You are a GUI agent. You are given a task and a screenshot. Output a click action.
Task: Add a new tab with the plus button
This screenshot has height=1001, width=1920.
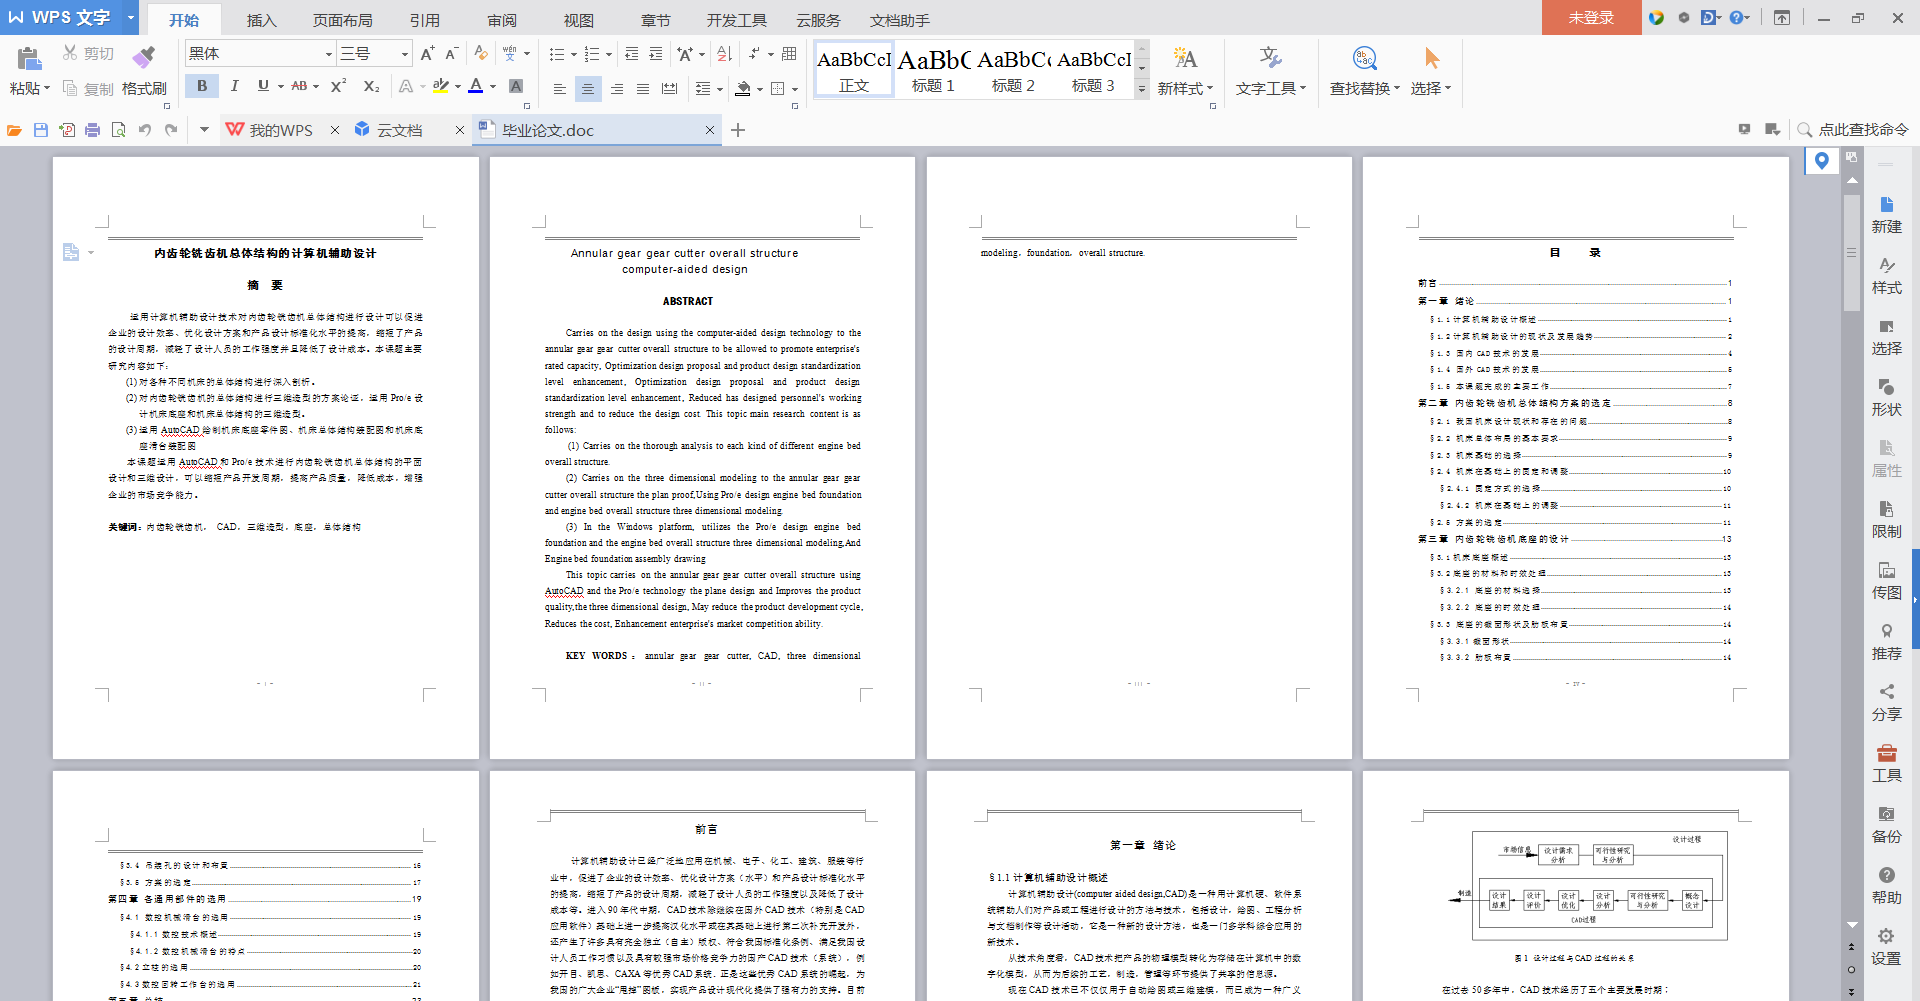(x=738, y=130)
